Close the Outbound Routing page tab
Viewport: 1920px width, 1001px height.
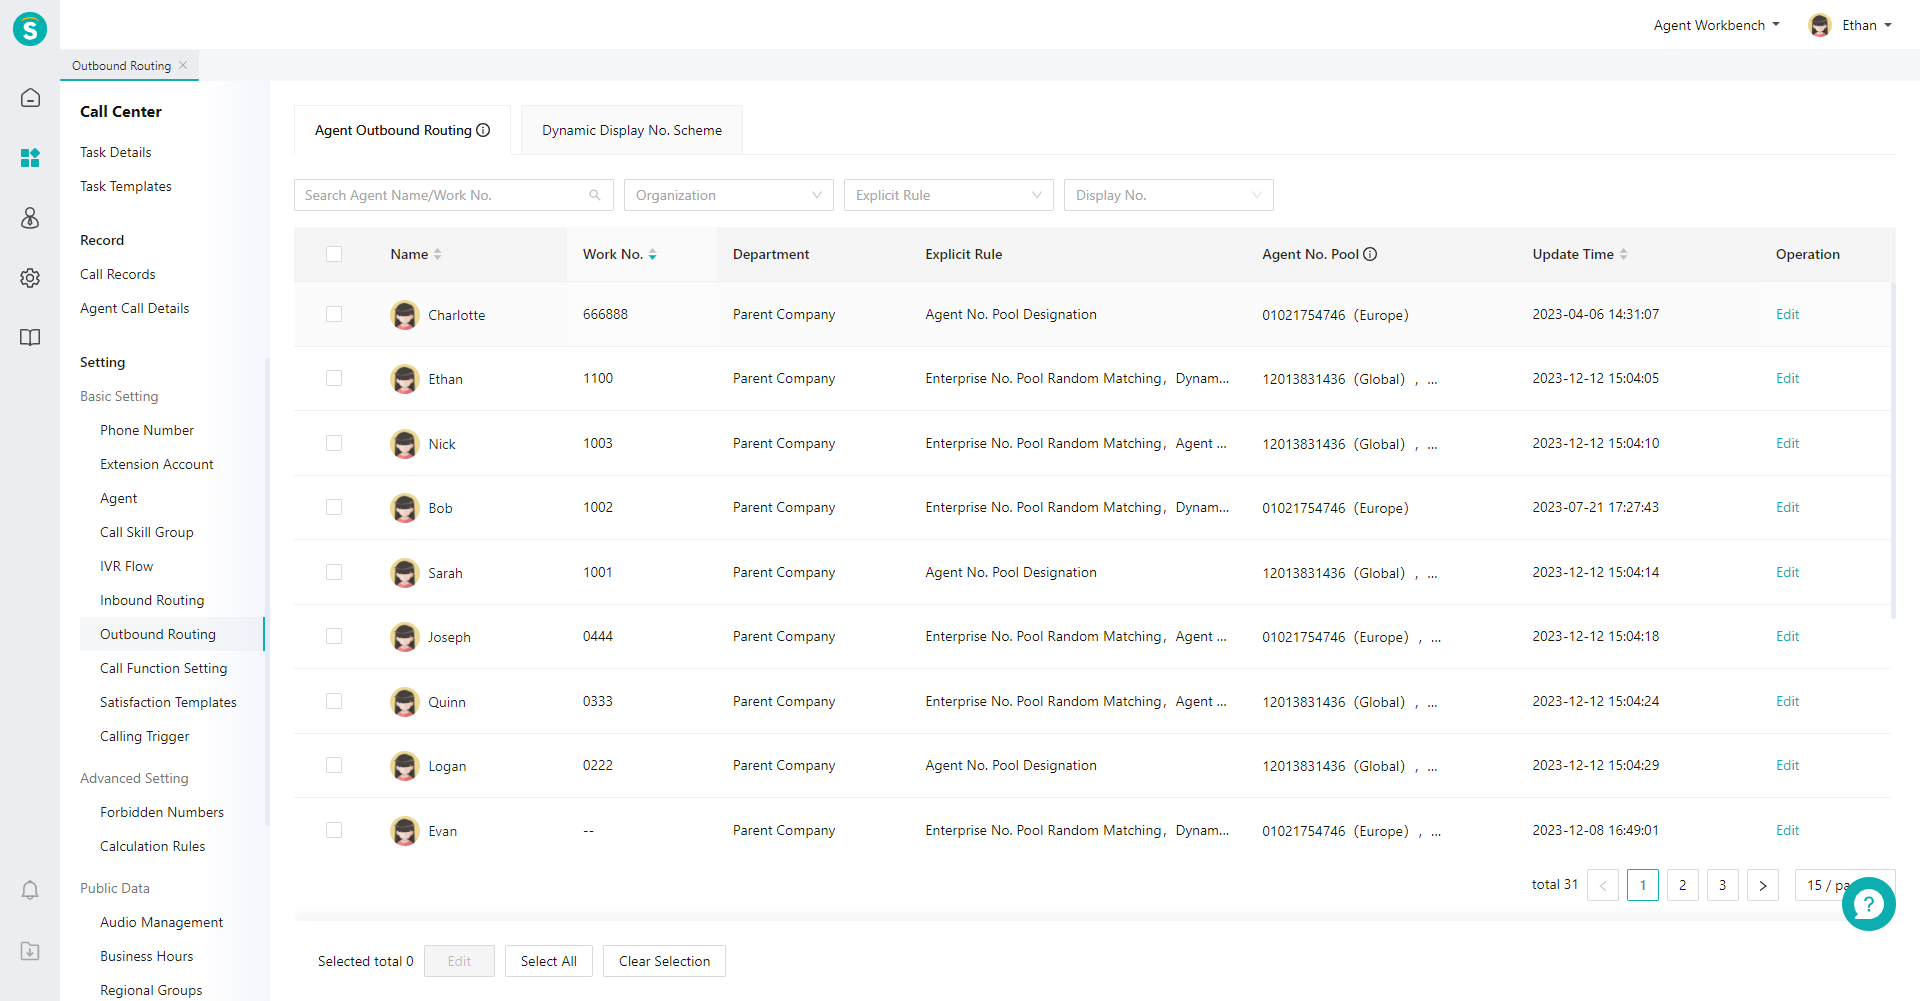click(x=183, y=66)
